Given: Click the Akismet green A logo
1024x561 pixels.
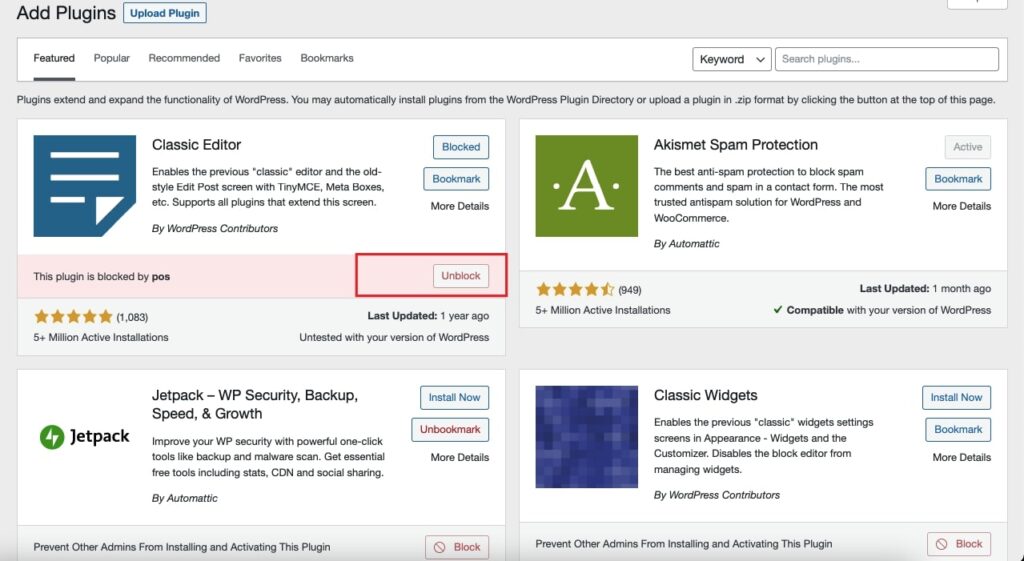Looking at the screenshot, I should click(x=586, y=186).
